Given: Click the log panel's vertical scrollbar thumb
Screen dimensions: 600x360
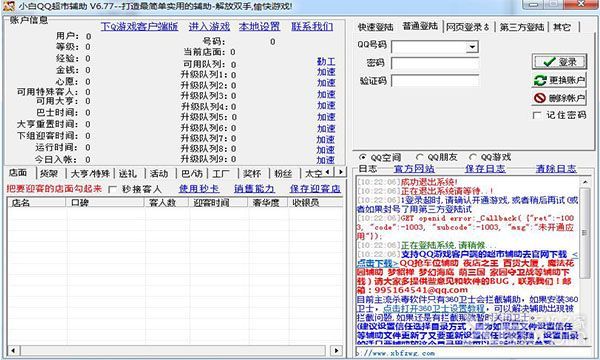Looking at the screenshot, I should (585, 233).
